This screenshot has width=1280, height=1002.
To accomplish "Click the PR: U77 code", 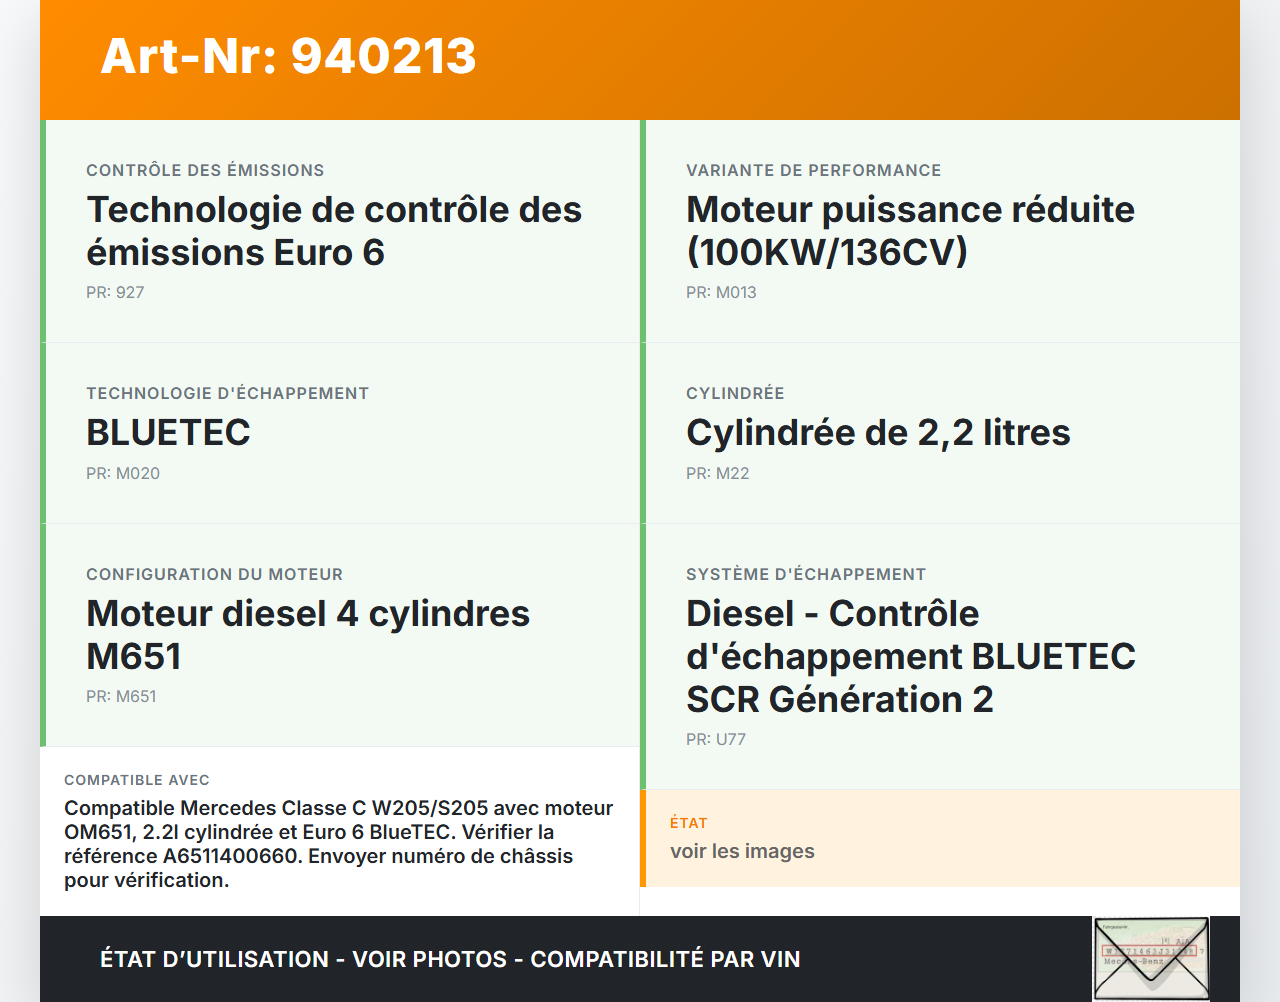I will [716, 739].
